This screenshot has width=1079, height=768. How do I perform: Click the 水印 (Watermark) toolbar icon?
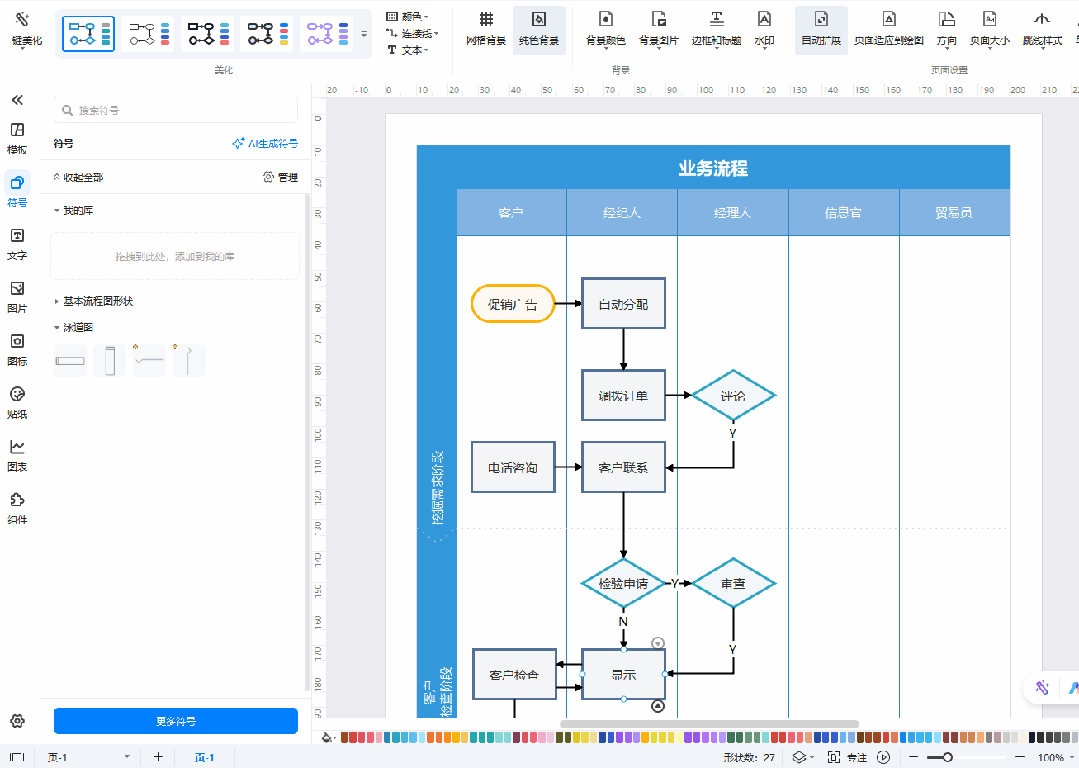click(x=764, y=28)
